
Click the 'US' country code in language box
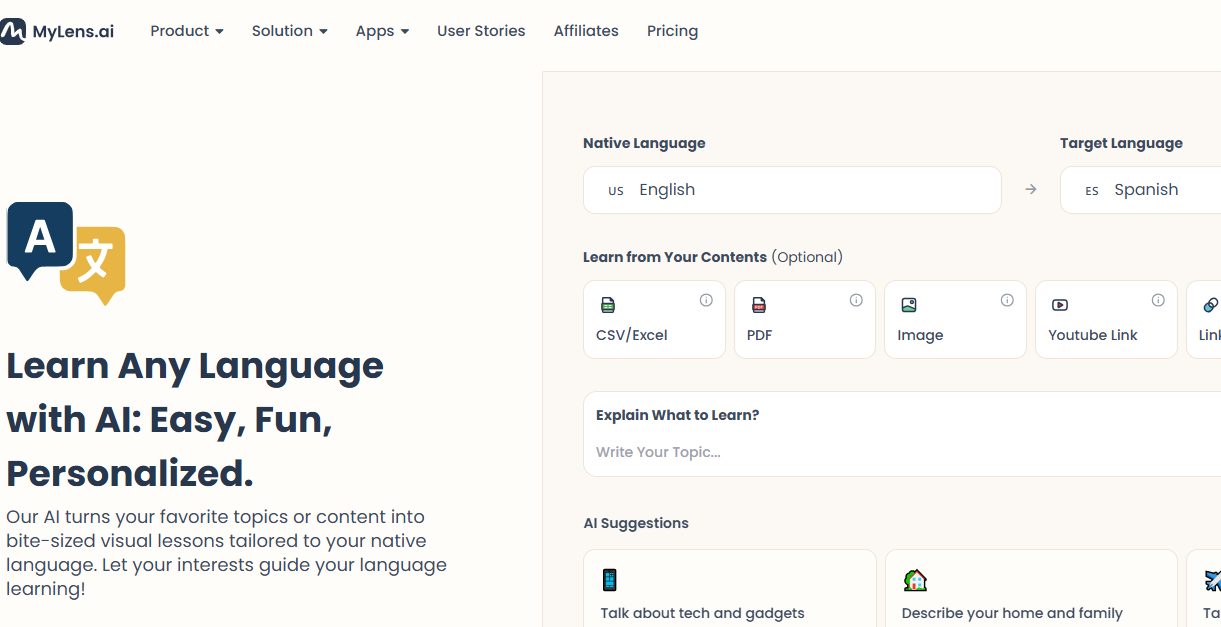coord(616,190)
